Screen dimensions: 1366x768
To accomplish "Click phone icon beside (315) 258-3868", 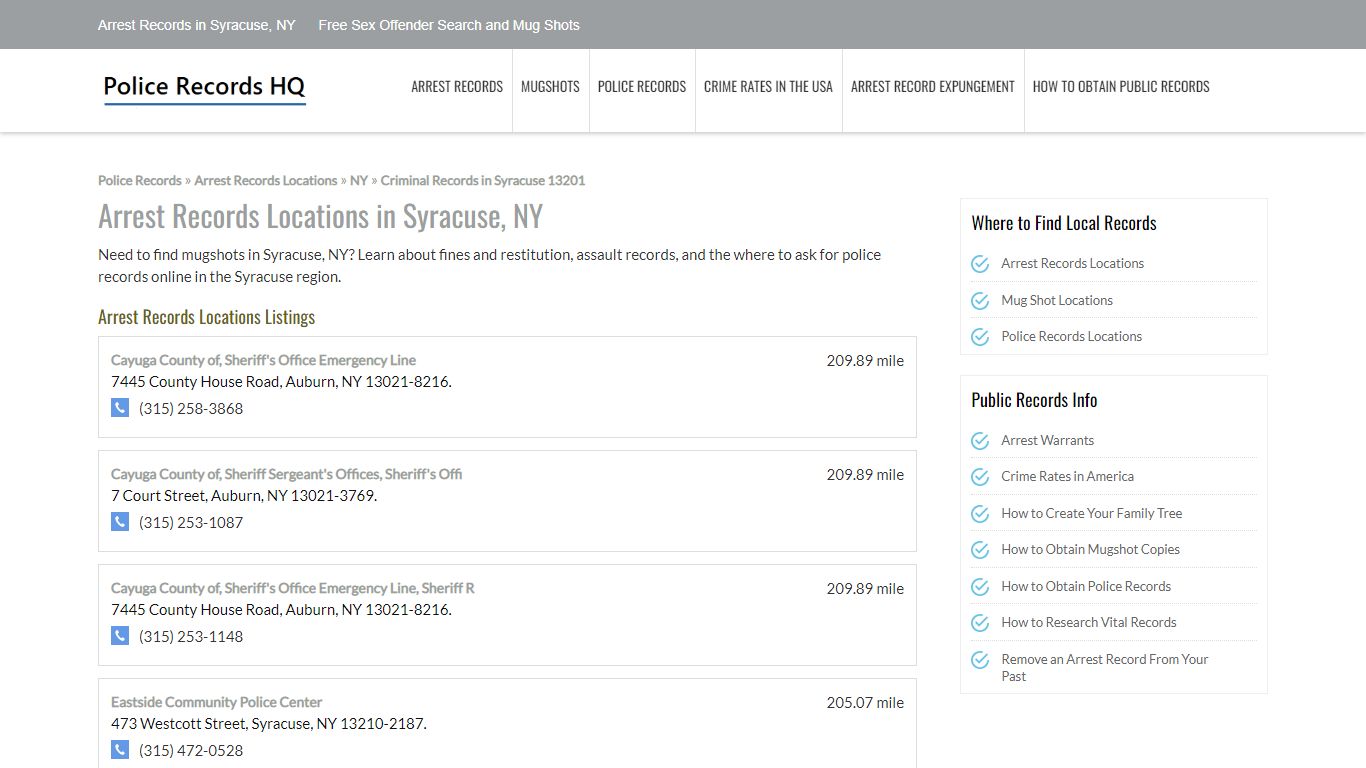I will pyautogui.click(x=120, y=408).
